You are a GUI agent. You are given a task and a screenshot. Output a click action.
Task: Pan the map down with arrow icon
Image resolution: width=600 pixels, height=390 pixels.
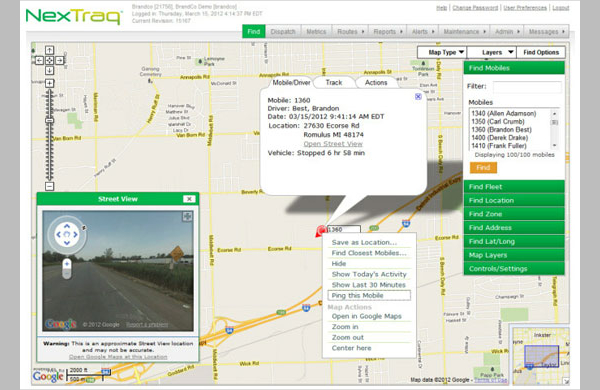coord(49,70)
